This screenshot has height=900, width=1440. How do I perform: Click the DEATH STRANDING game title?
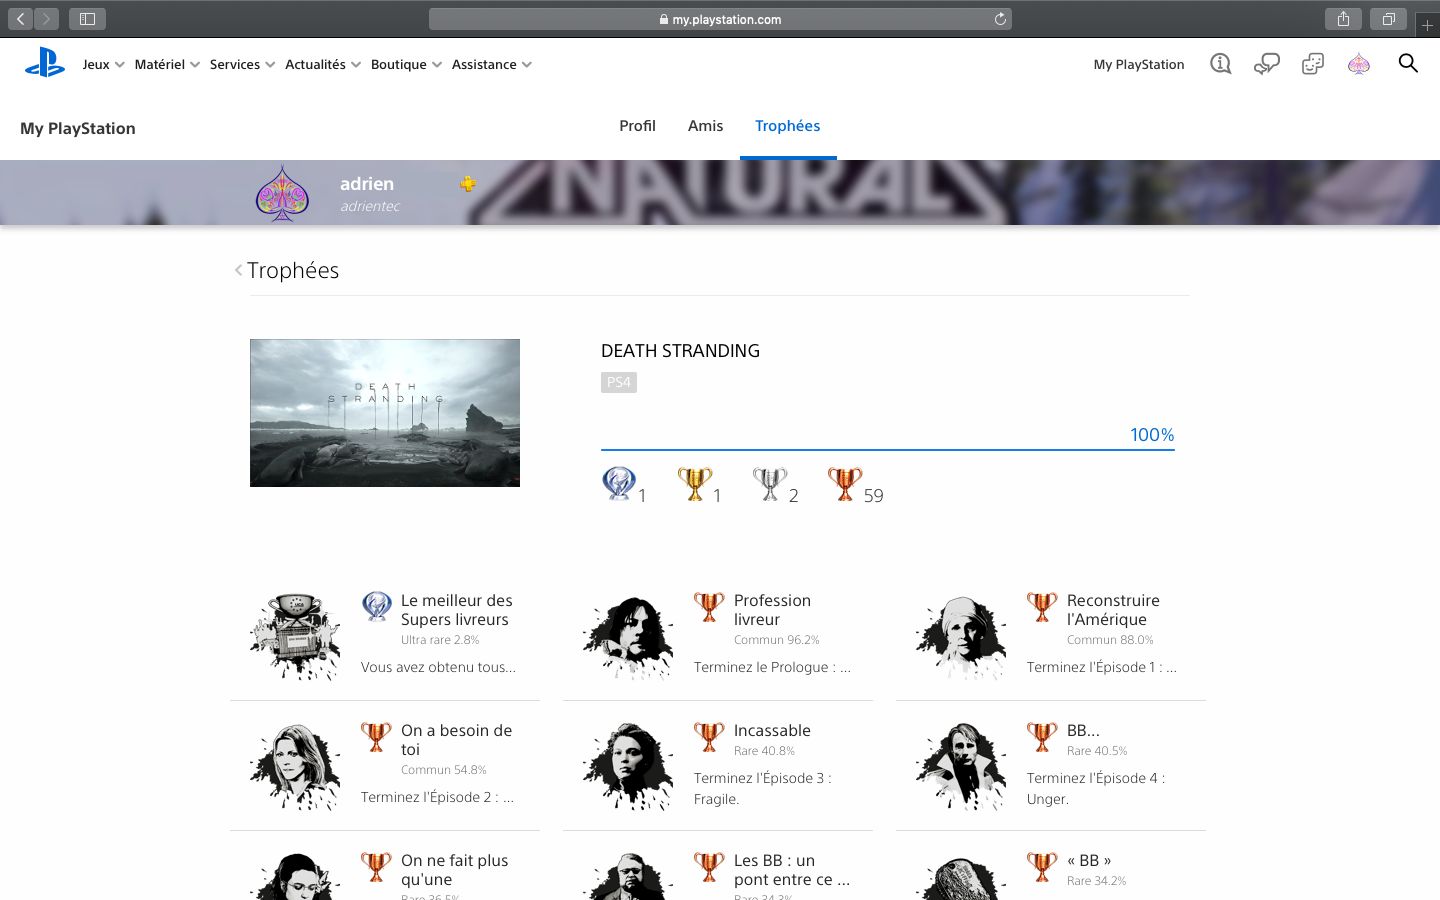pyautogui.click(x=680, y=351)
